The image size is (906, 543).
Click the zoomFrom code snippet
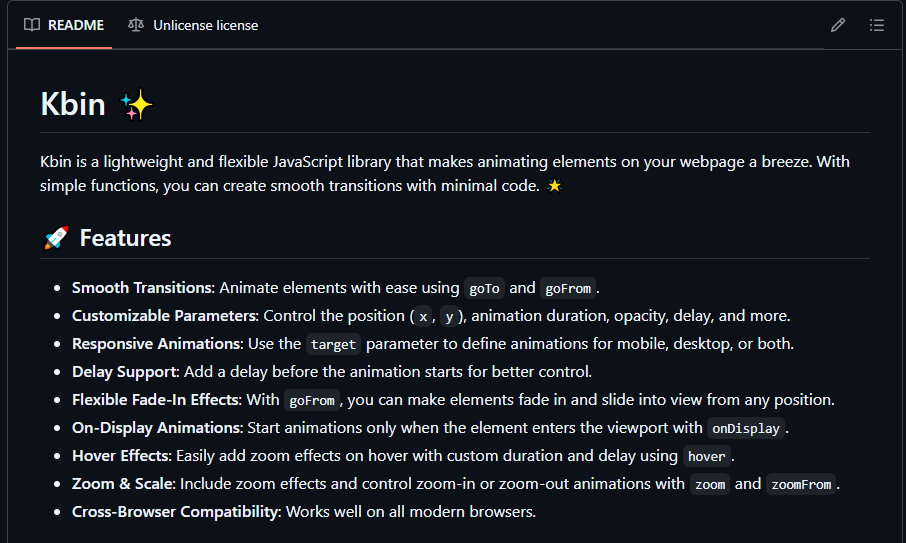tap(801, 484)
